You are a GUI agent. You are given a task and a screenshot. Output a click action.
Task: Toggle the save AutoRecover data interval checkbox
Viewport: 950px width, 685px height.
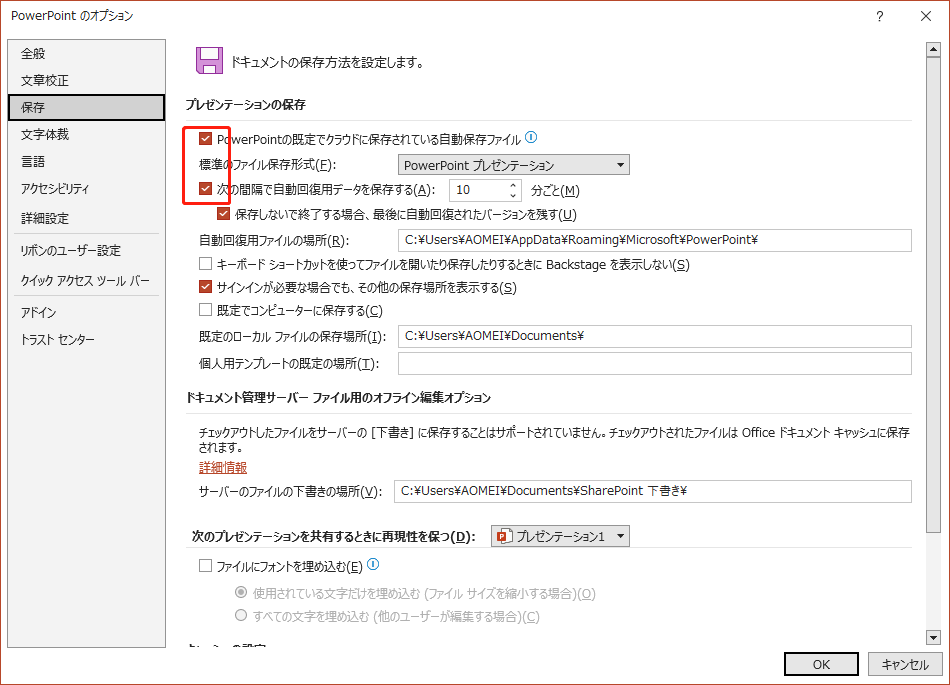tap(205, 189)
